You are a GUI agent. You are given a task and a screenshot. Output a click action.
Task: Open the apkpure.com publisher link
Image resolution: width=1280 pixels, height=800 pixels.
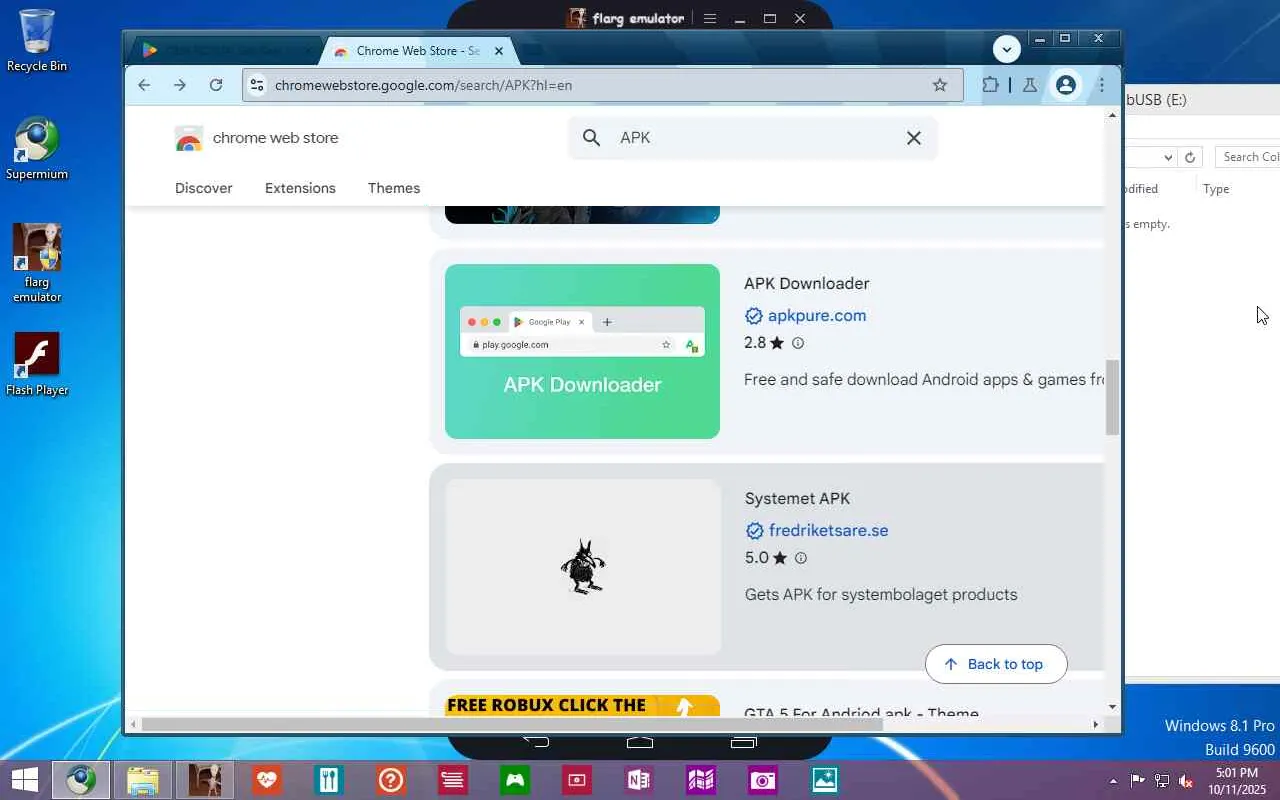coord(817,316)
